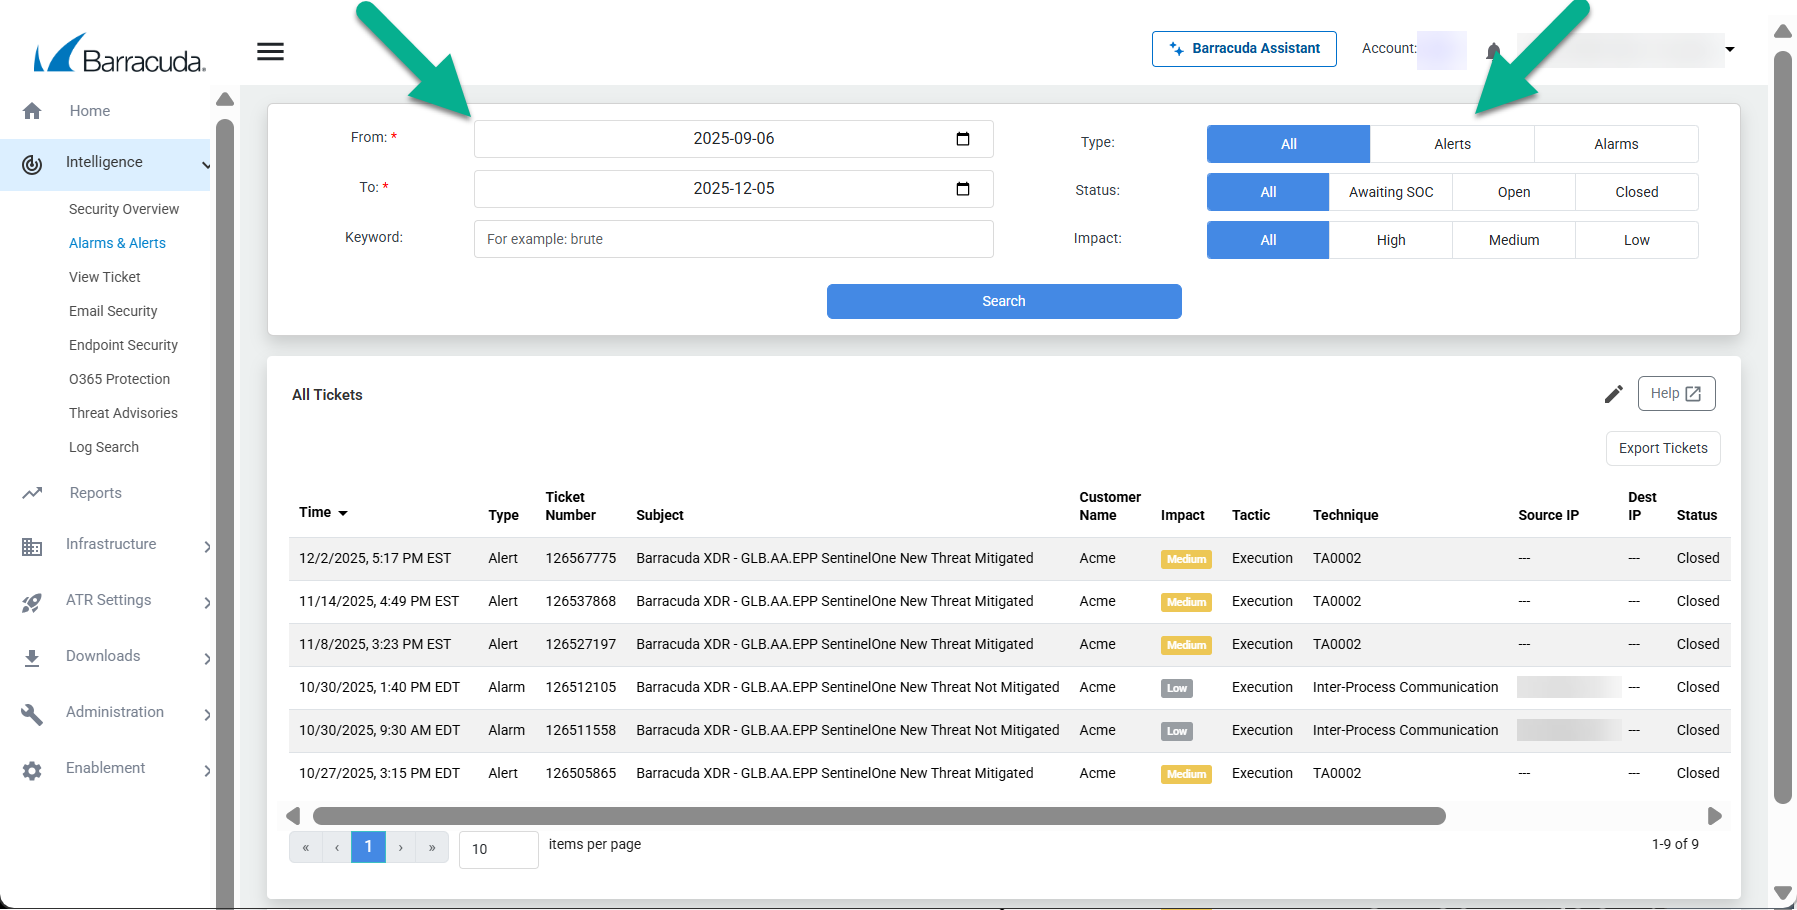The height and width of the screenshot is (910, 1797).
Task: Click the Export Tickets button
Action: [1662, 448]
